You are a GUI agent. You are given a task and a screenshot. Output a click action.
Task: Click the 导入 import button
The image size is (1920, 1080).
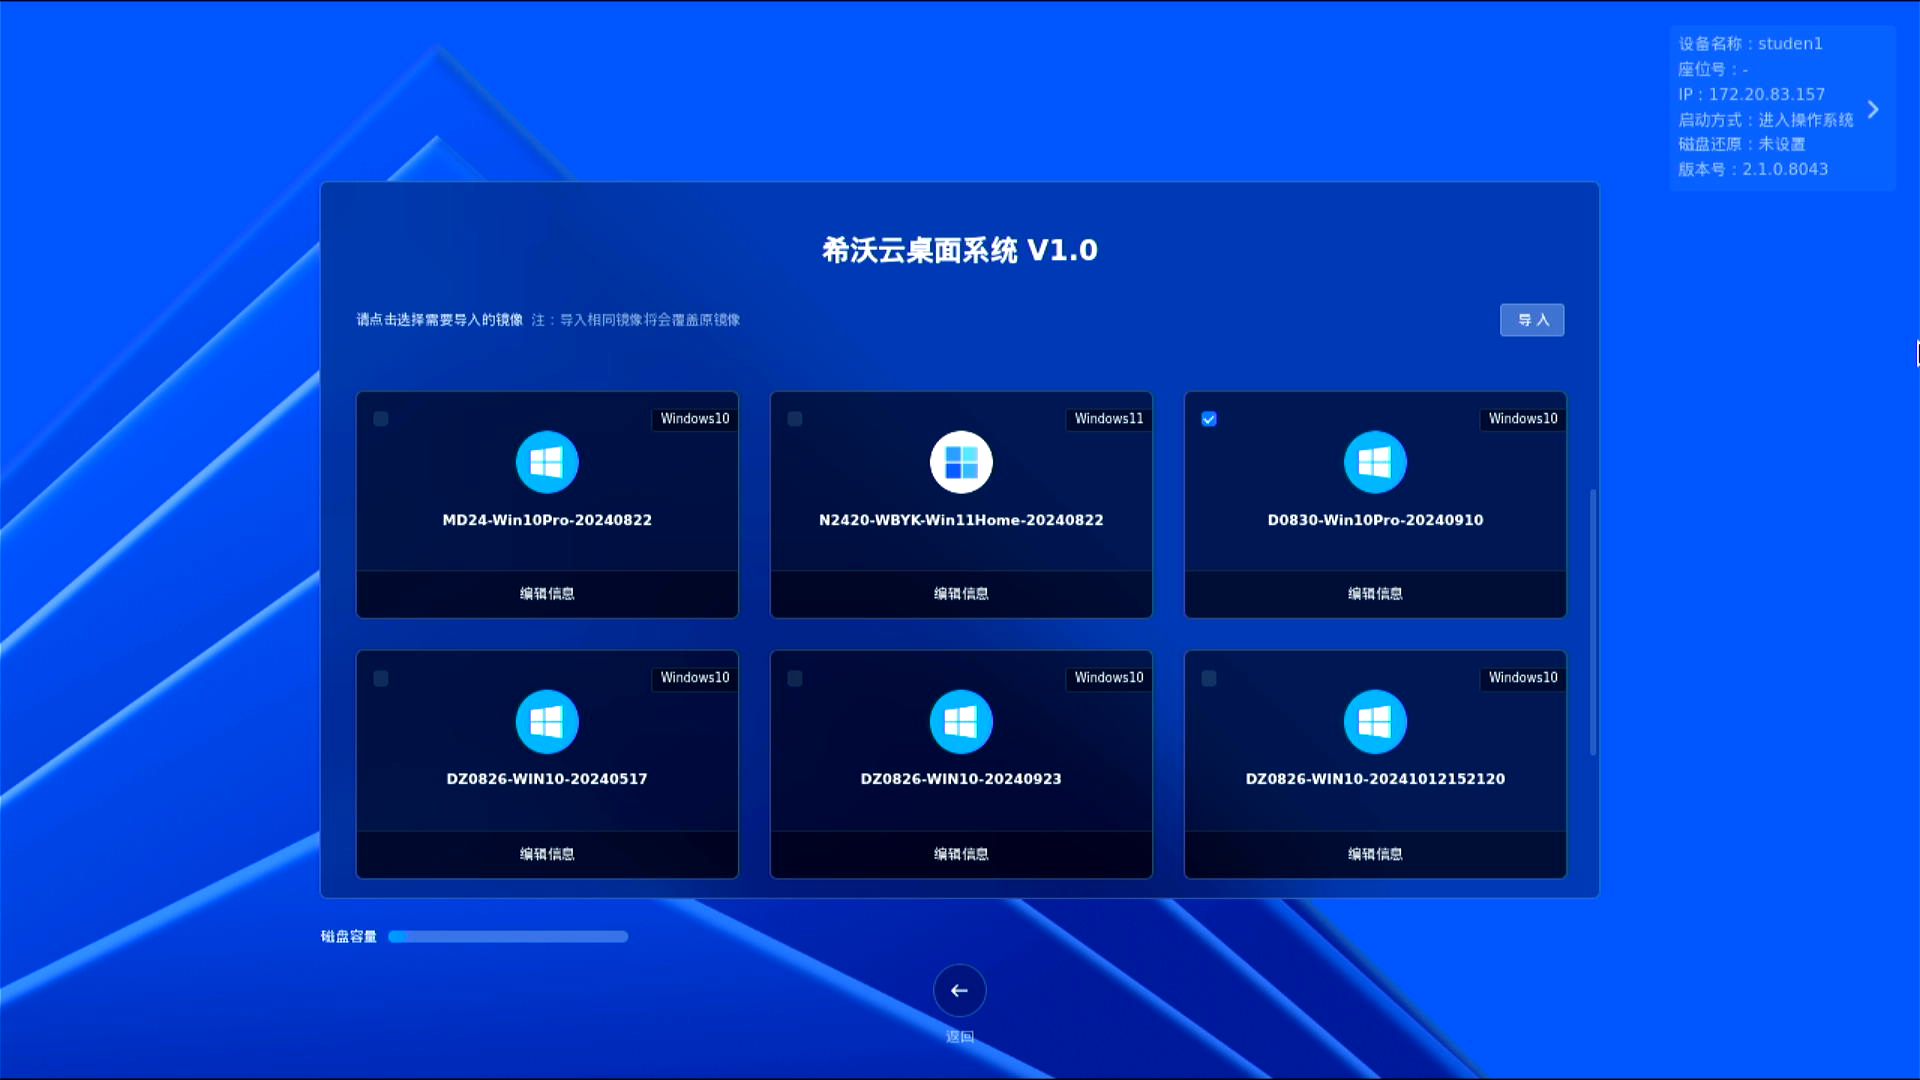coord(1532,320)
